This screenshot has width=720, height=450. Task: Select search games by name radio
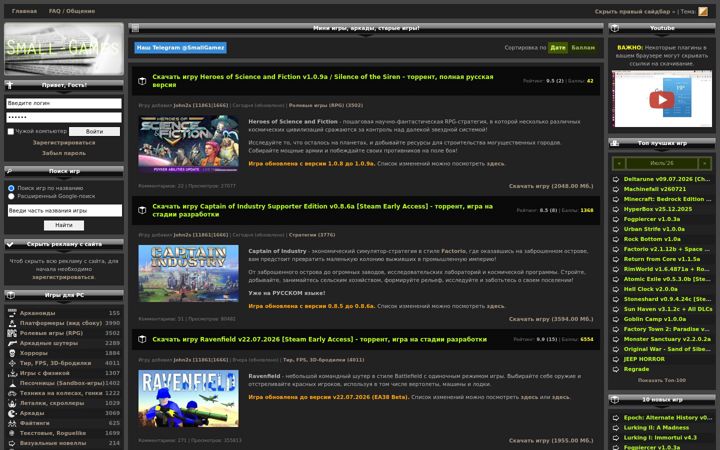coord(11,188)
